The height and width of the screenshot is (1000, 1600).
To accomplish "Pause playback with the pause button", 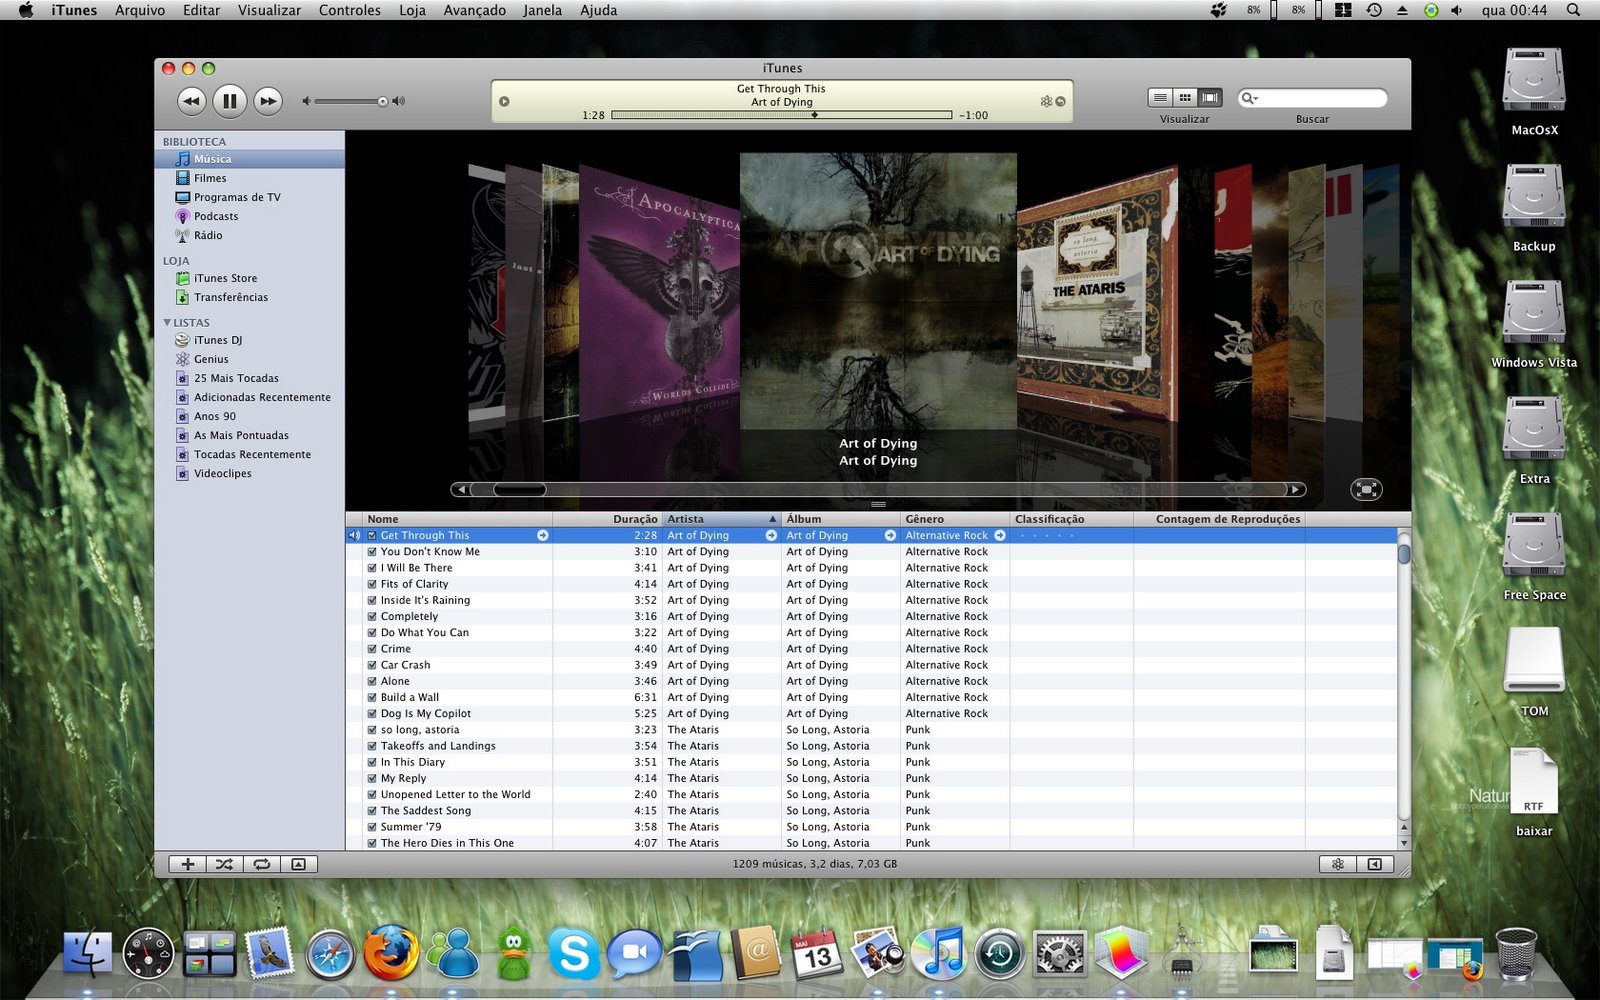I will pyautogui.click(x=229, y=100).
